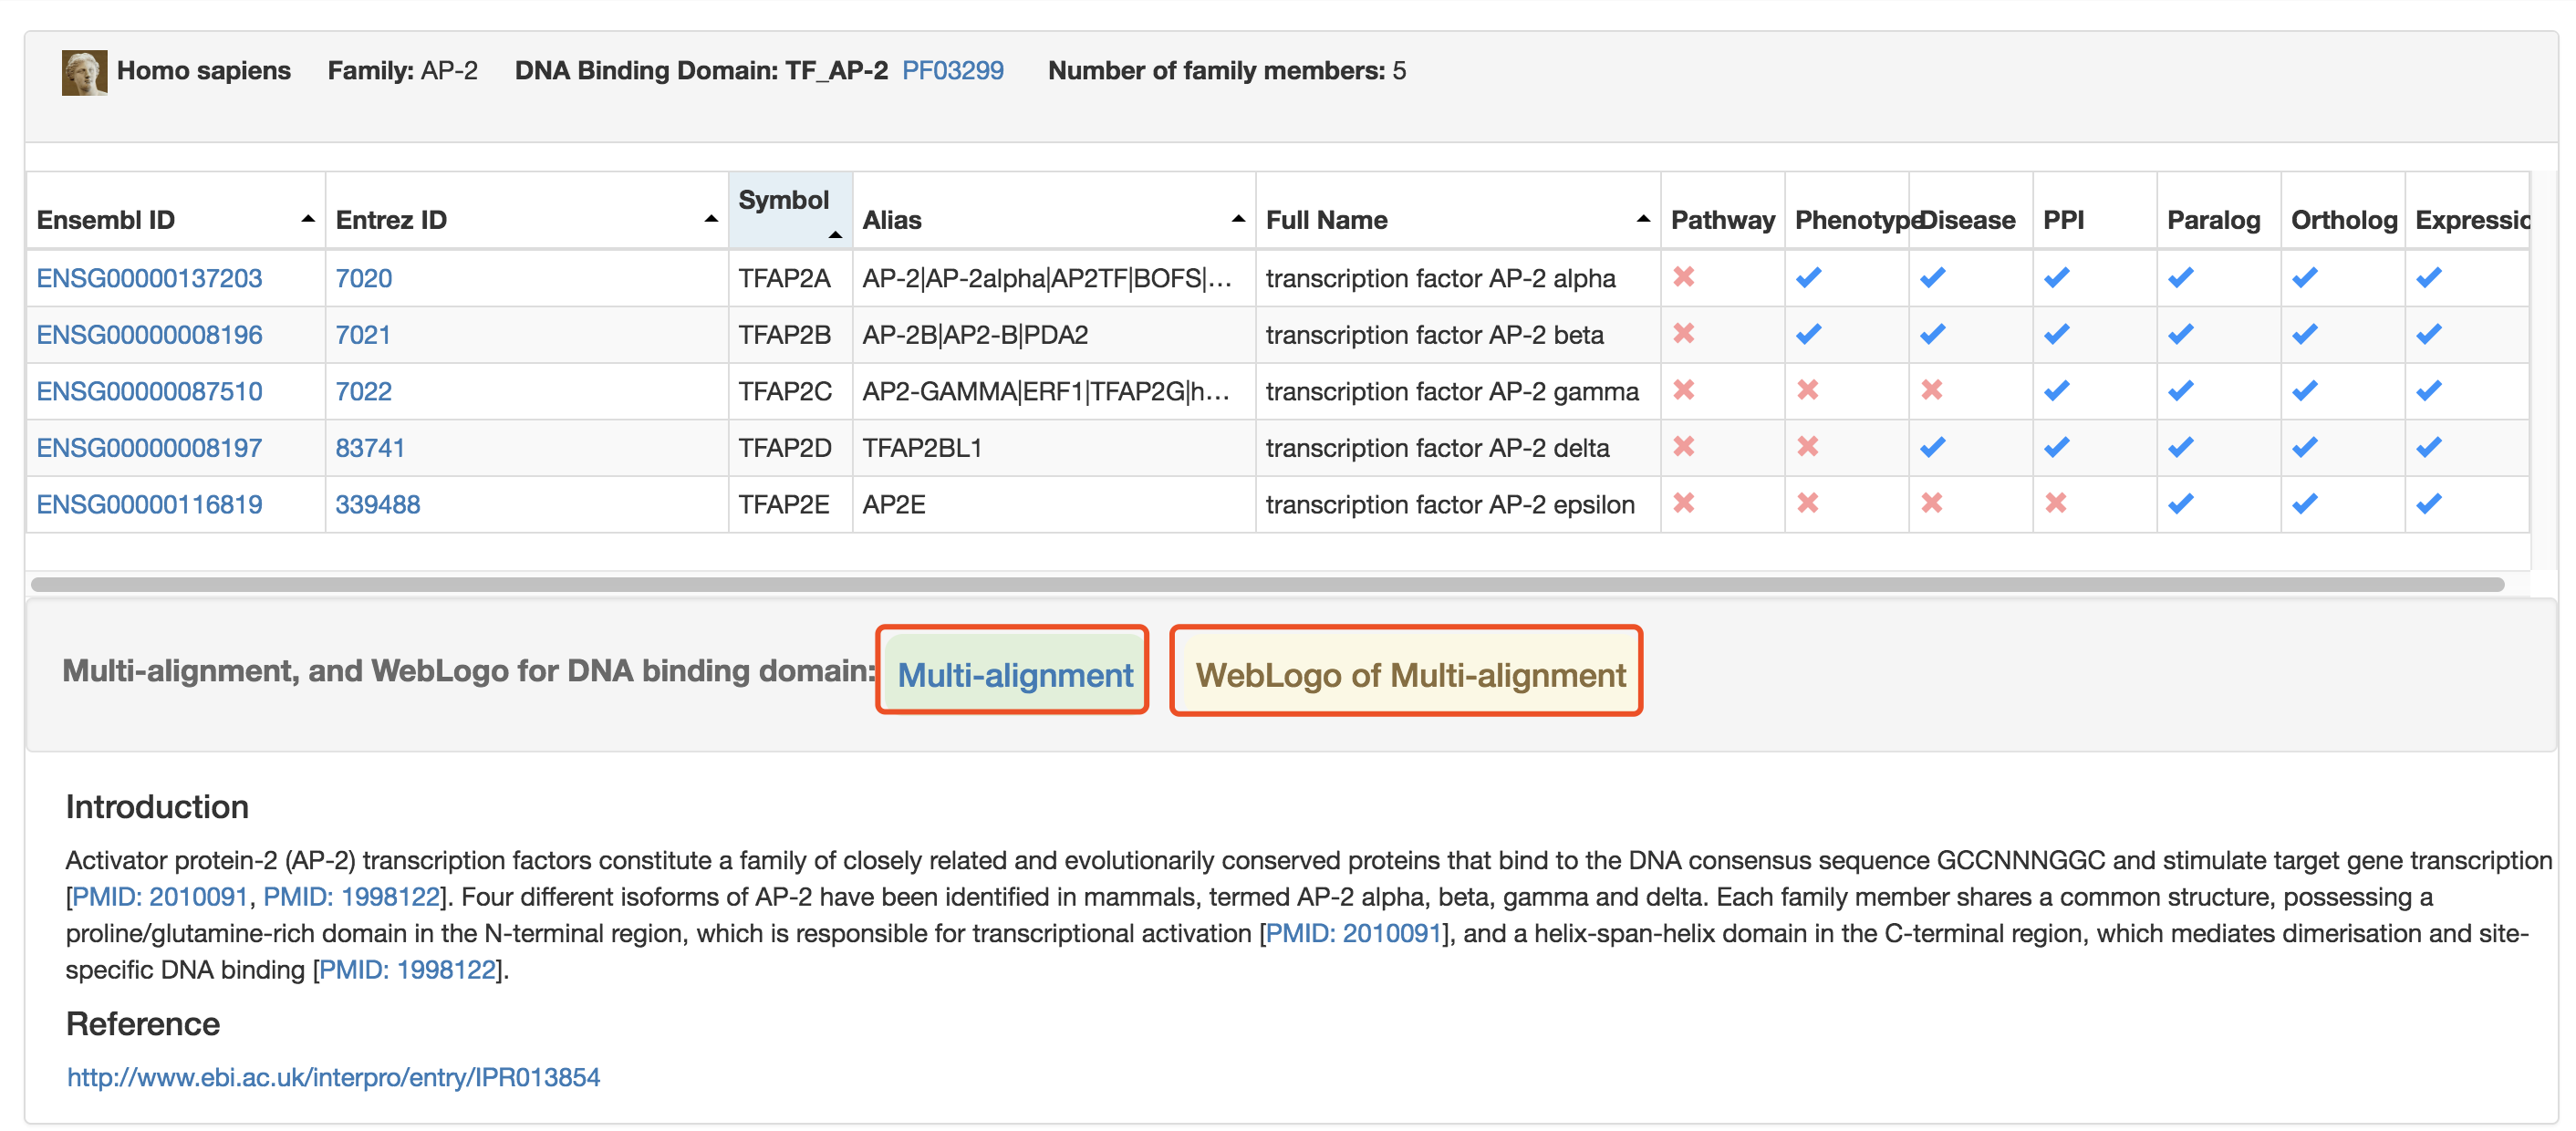Sort by Entrez ID column arrow
2576x1131 pixels.
711,219
